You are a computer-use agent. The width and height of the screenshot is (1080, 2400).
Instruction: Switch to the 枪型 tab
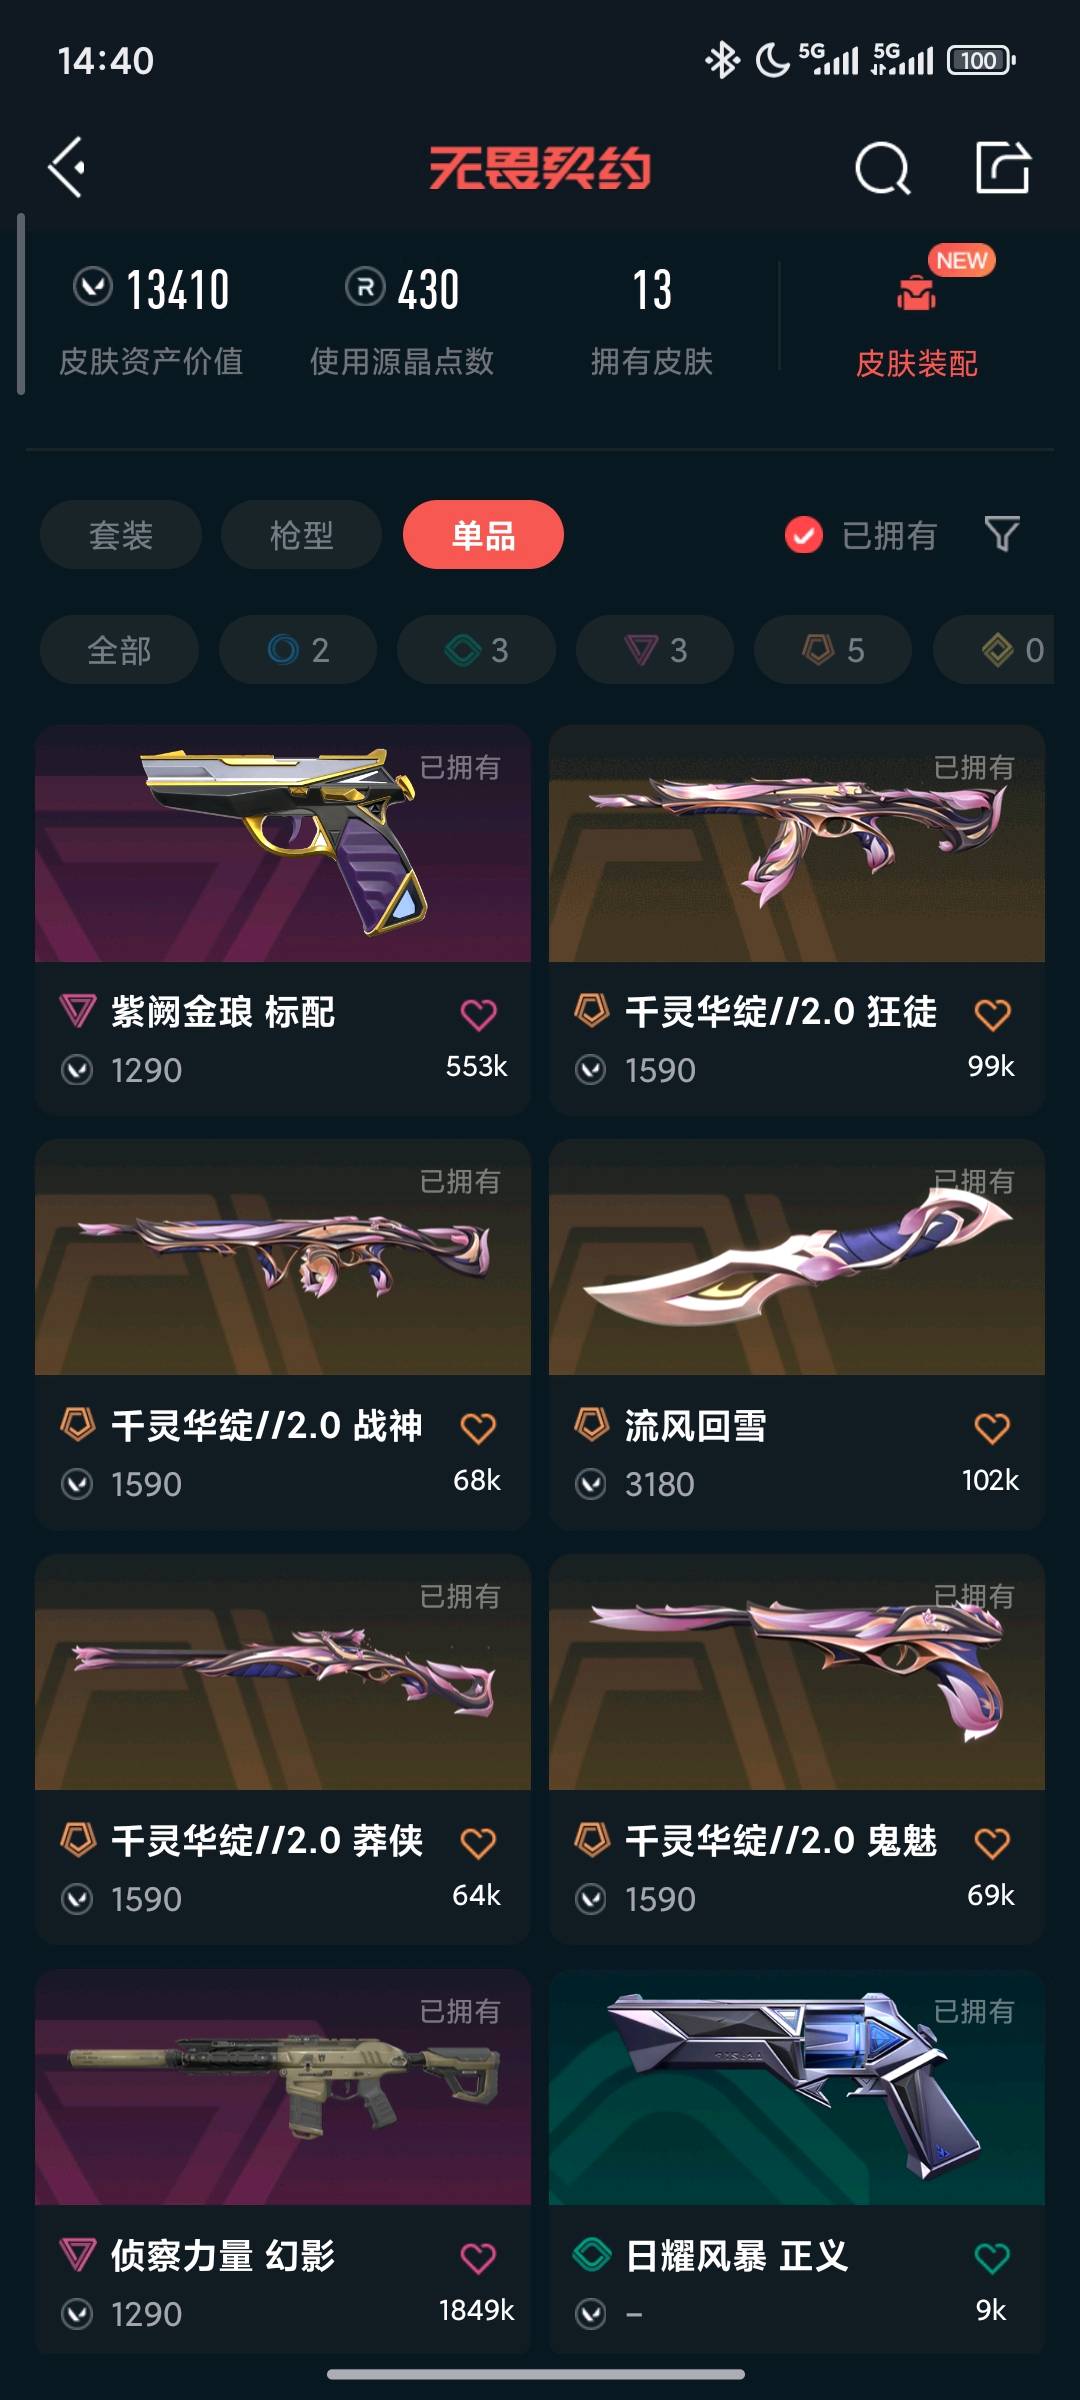click(x=301, y=535)
